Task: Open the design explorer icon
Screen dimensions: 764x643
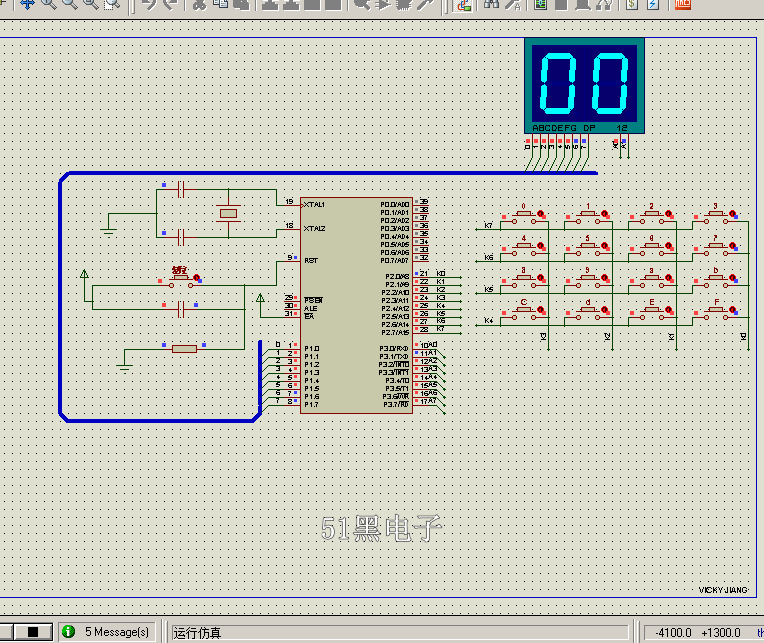Action: (540, 4)
